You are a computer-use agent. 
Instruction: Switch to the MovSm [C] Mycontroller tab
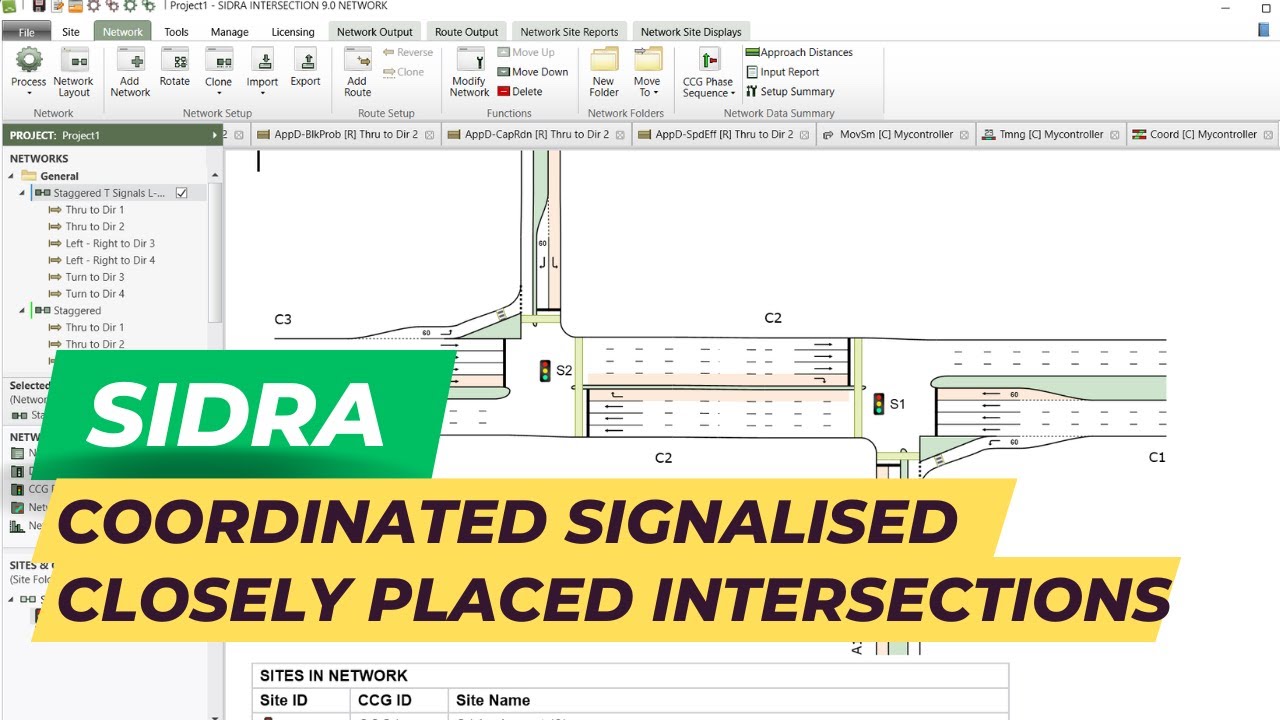point(896,135)
